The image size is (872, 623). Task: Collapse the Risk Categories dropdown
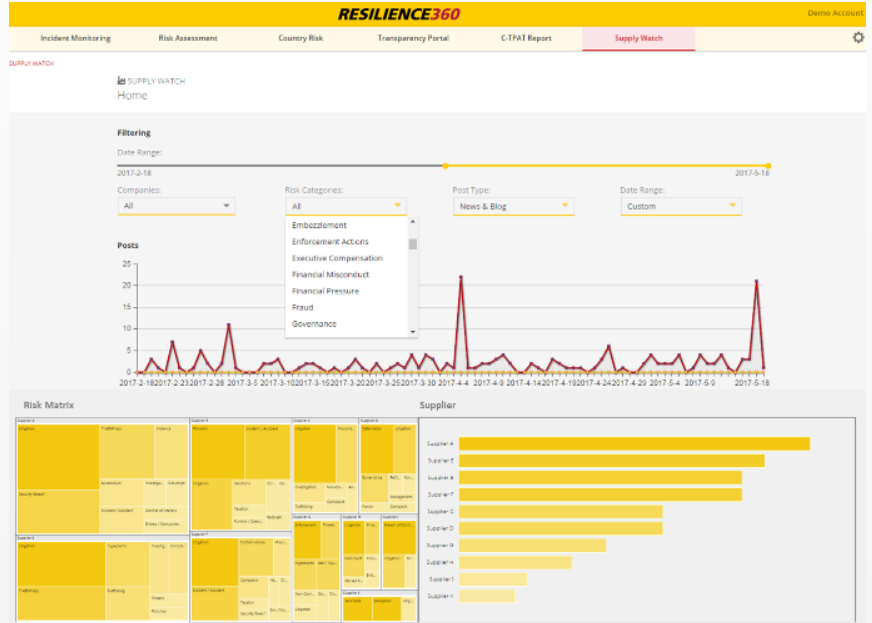345,206
